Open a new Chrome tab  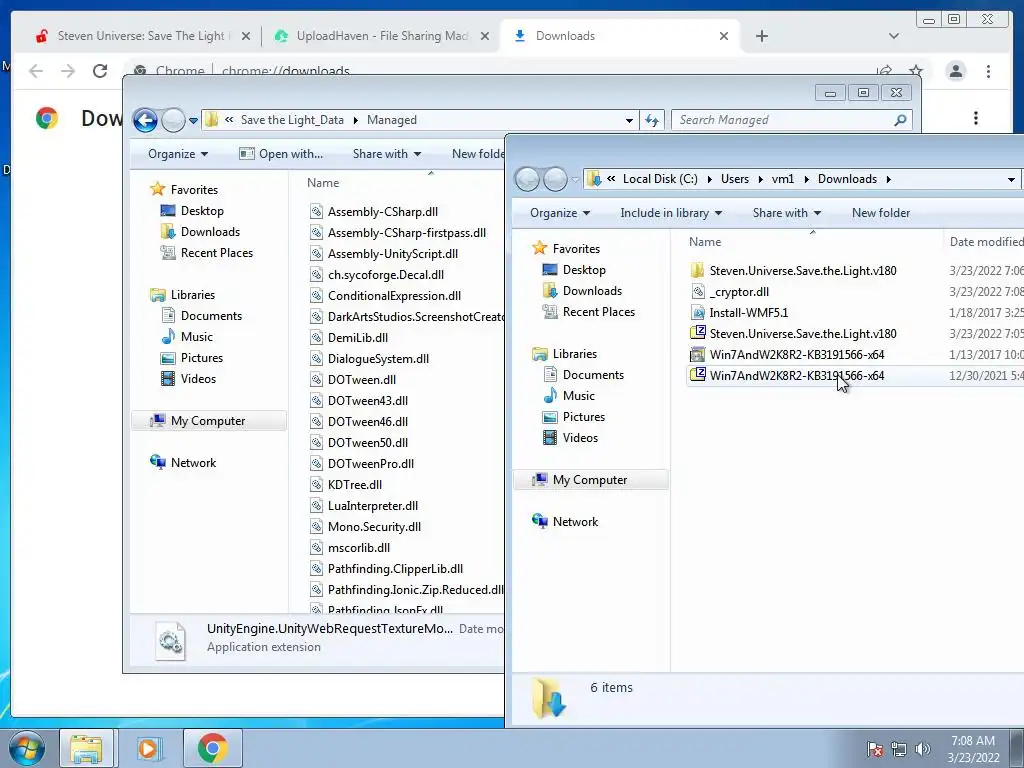coord(761,36)
